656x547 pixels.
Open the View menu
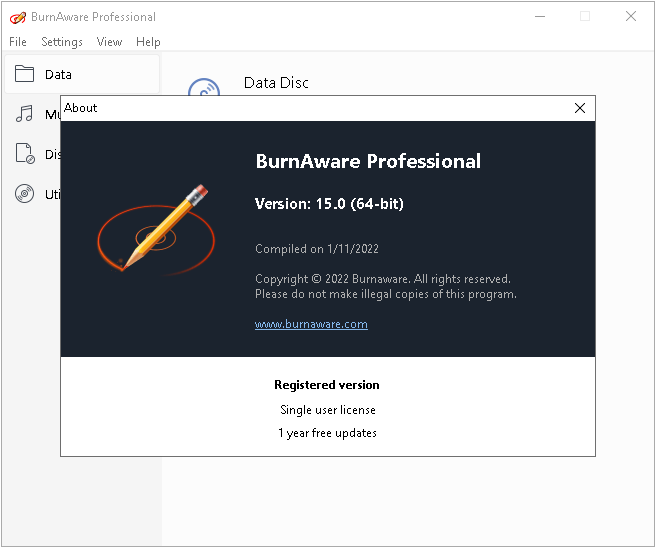(109, 42)
